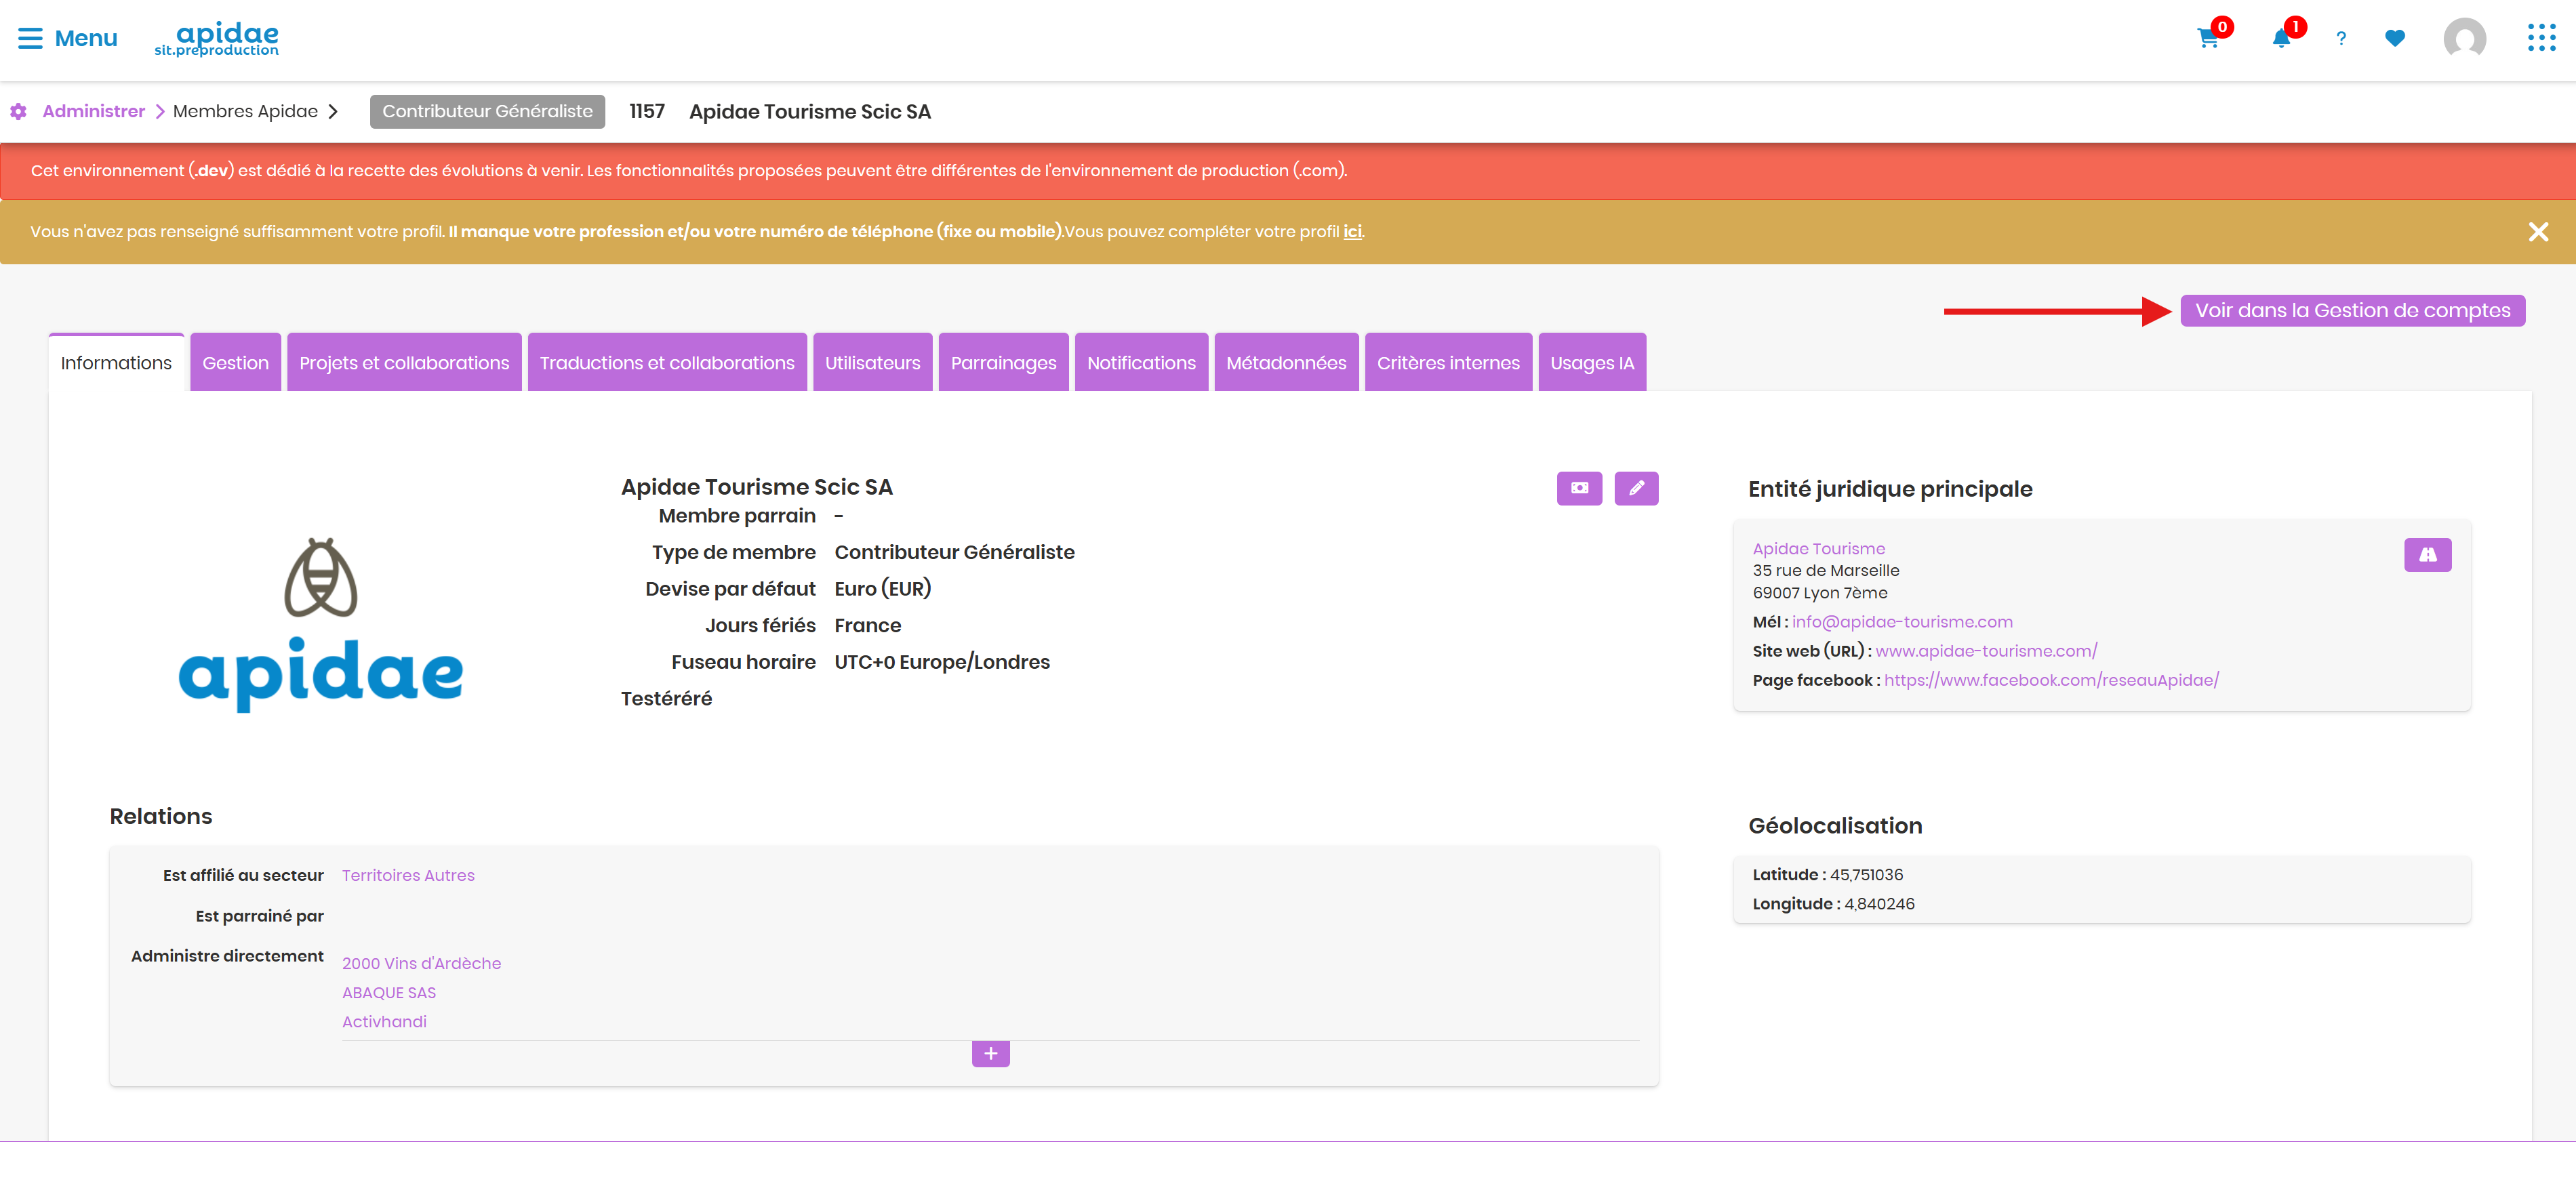Click the 'Géolocalisation' heading
Viewport: 2576px width, 1194px height.
coord(1834,825)
